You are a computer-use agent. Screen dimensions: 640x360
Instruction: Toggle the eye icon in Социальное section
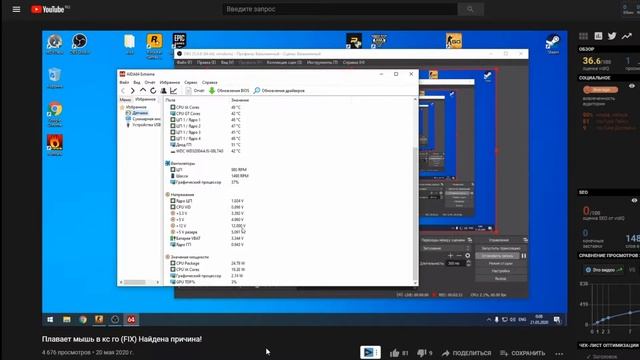632,86
